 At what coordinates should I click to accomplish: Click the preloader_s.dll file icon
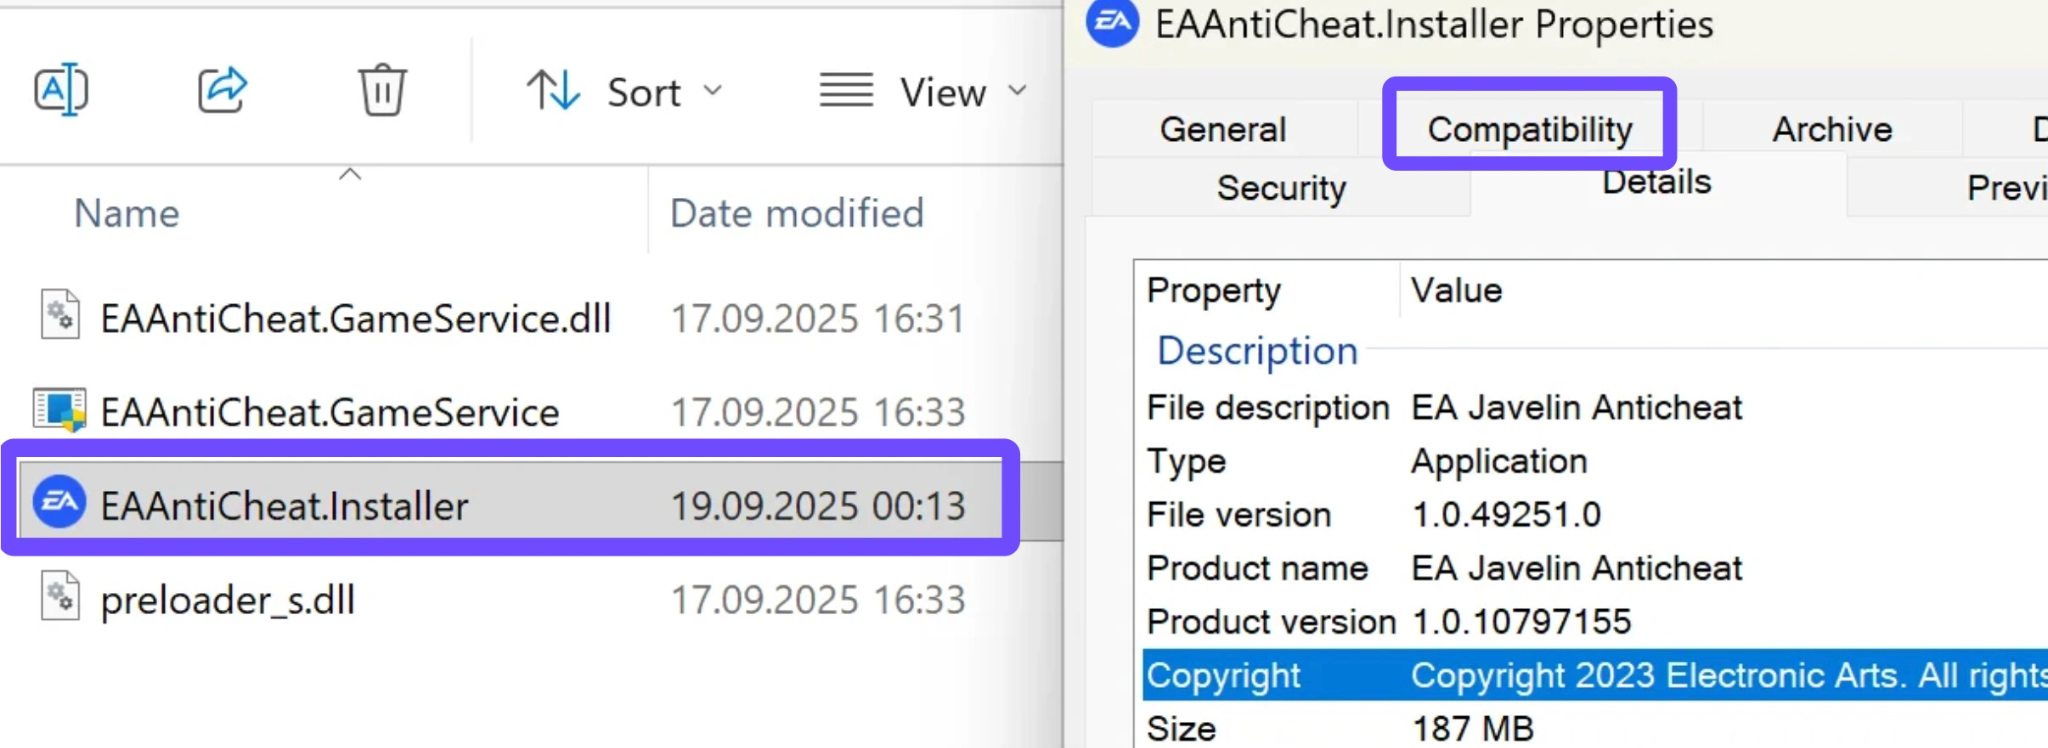coord(60,596)
